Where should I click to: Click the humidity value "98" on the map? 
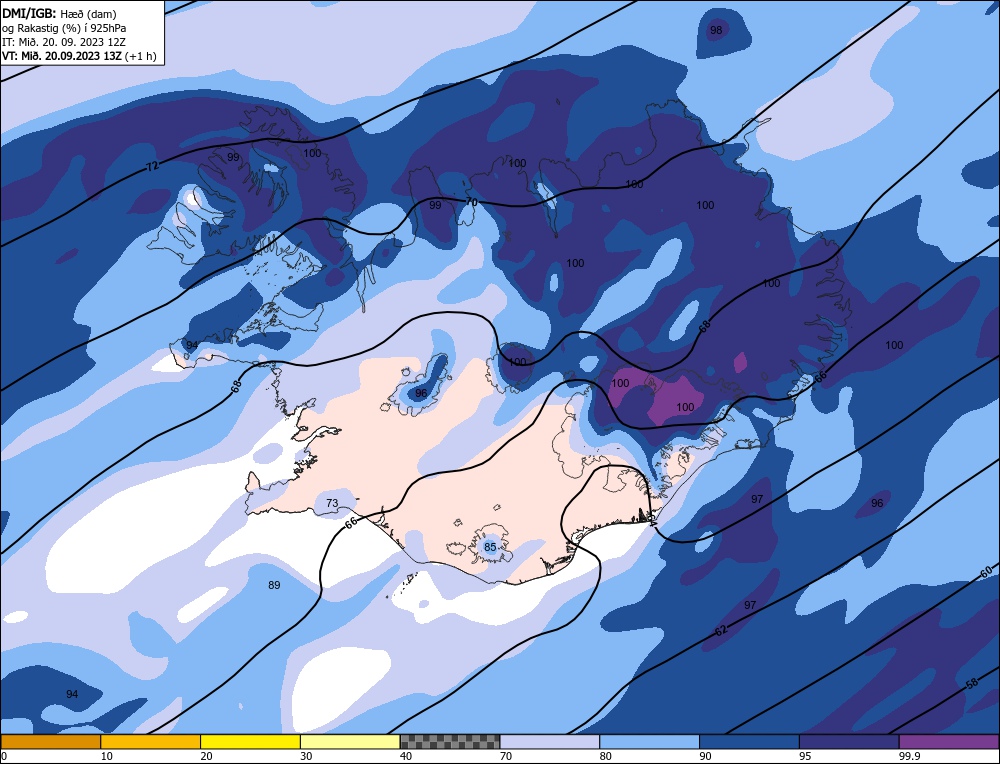716,30
